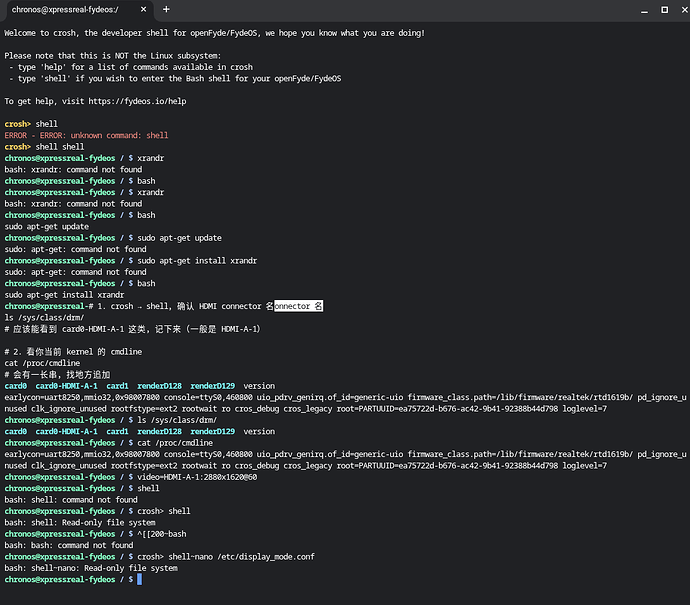
Task: Click the '# 会有一长串，找地方追加' comment line
Action: click(57, 375)
